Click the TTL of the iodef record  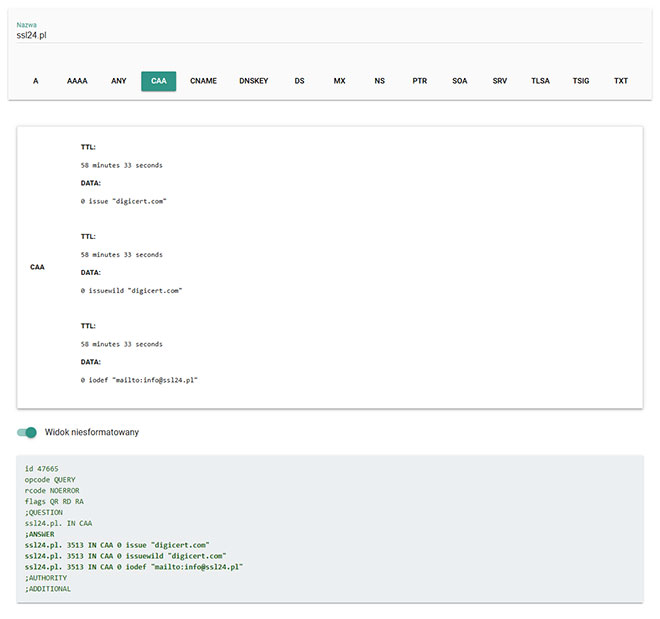point(122,344)
